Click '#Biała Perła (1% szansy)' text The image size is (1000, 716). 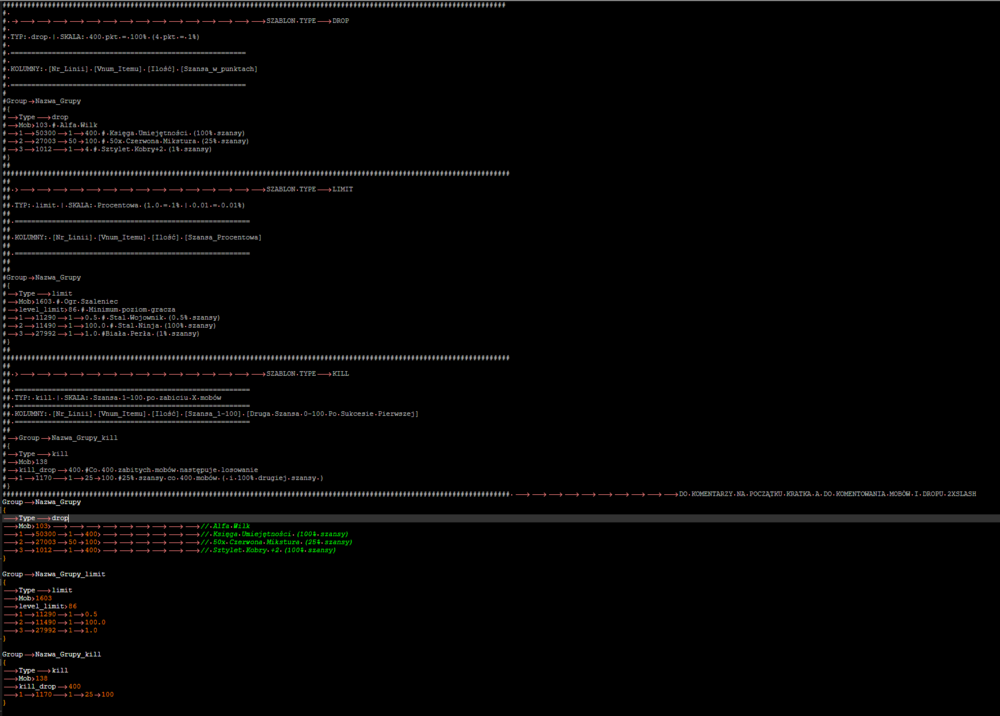150,333
